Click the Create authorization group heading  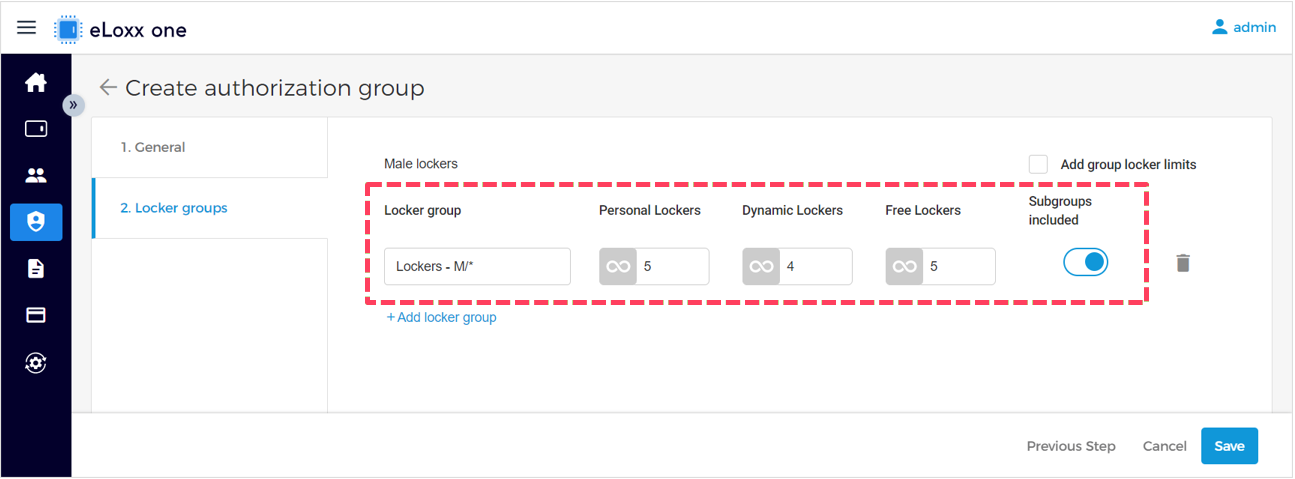point(275,88)
